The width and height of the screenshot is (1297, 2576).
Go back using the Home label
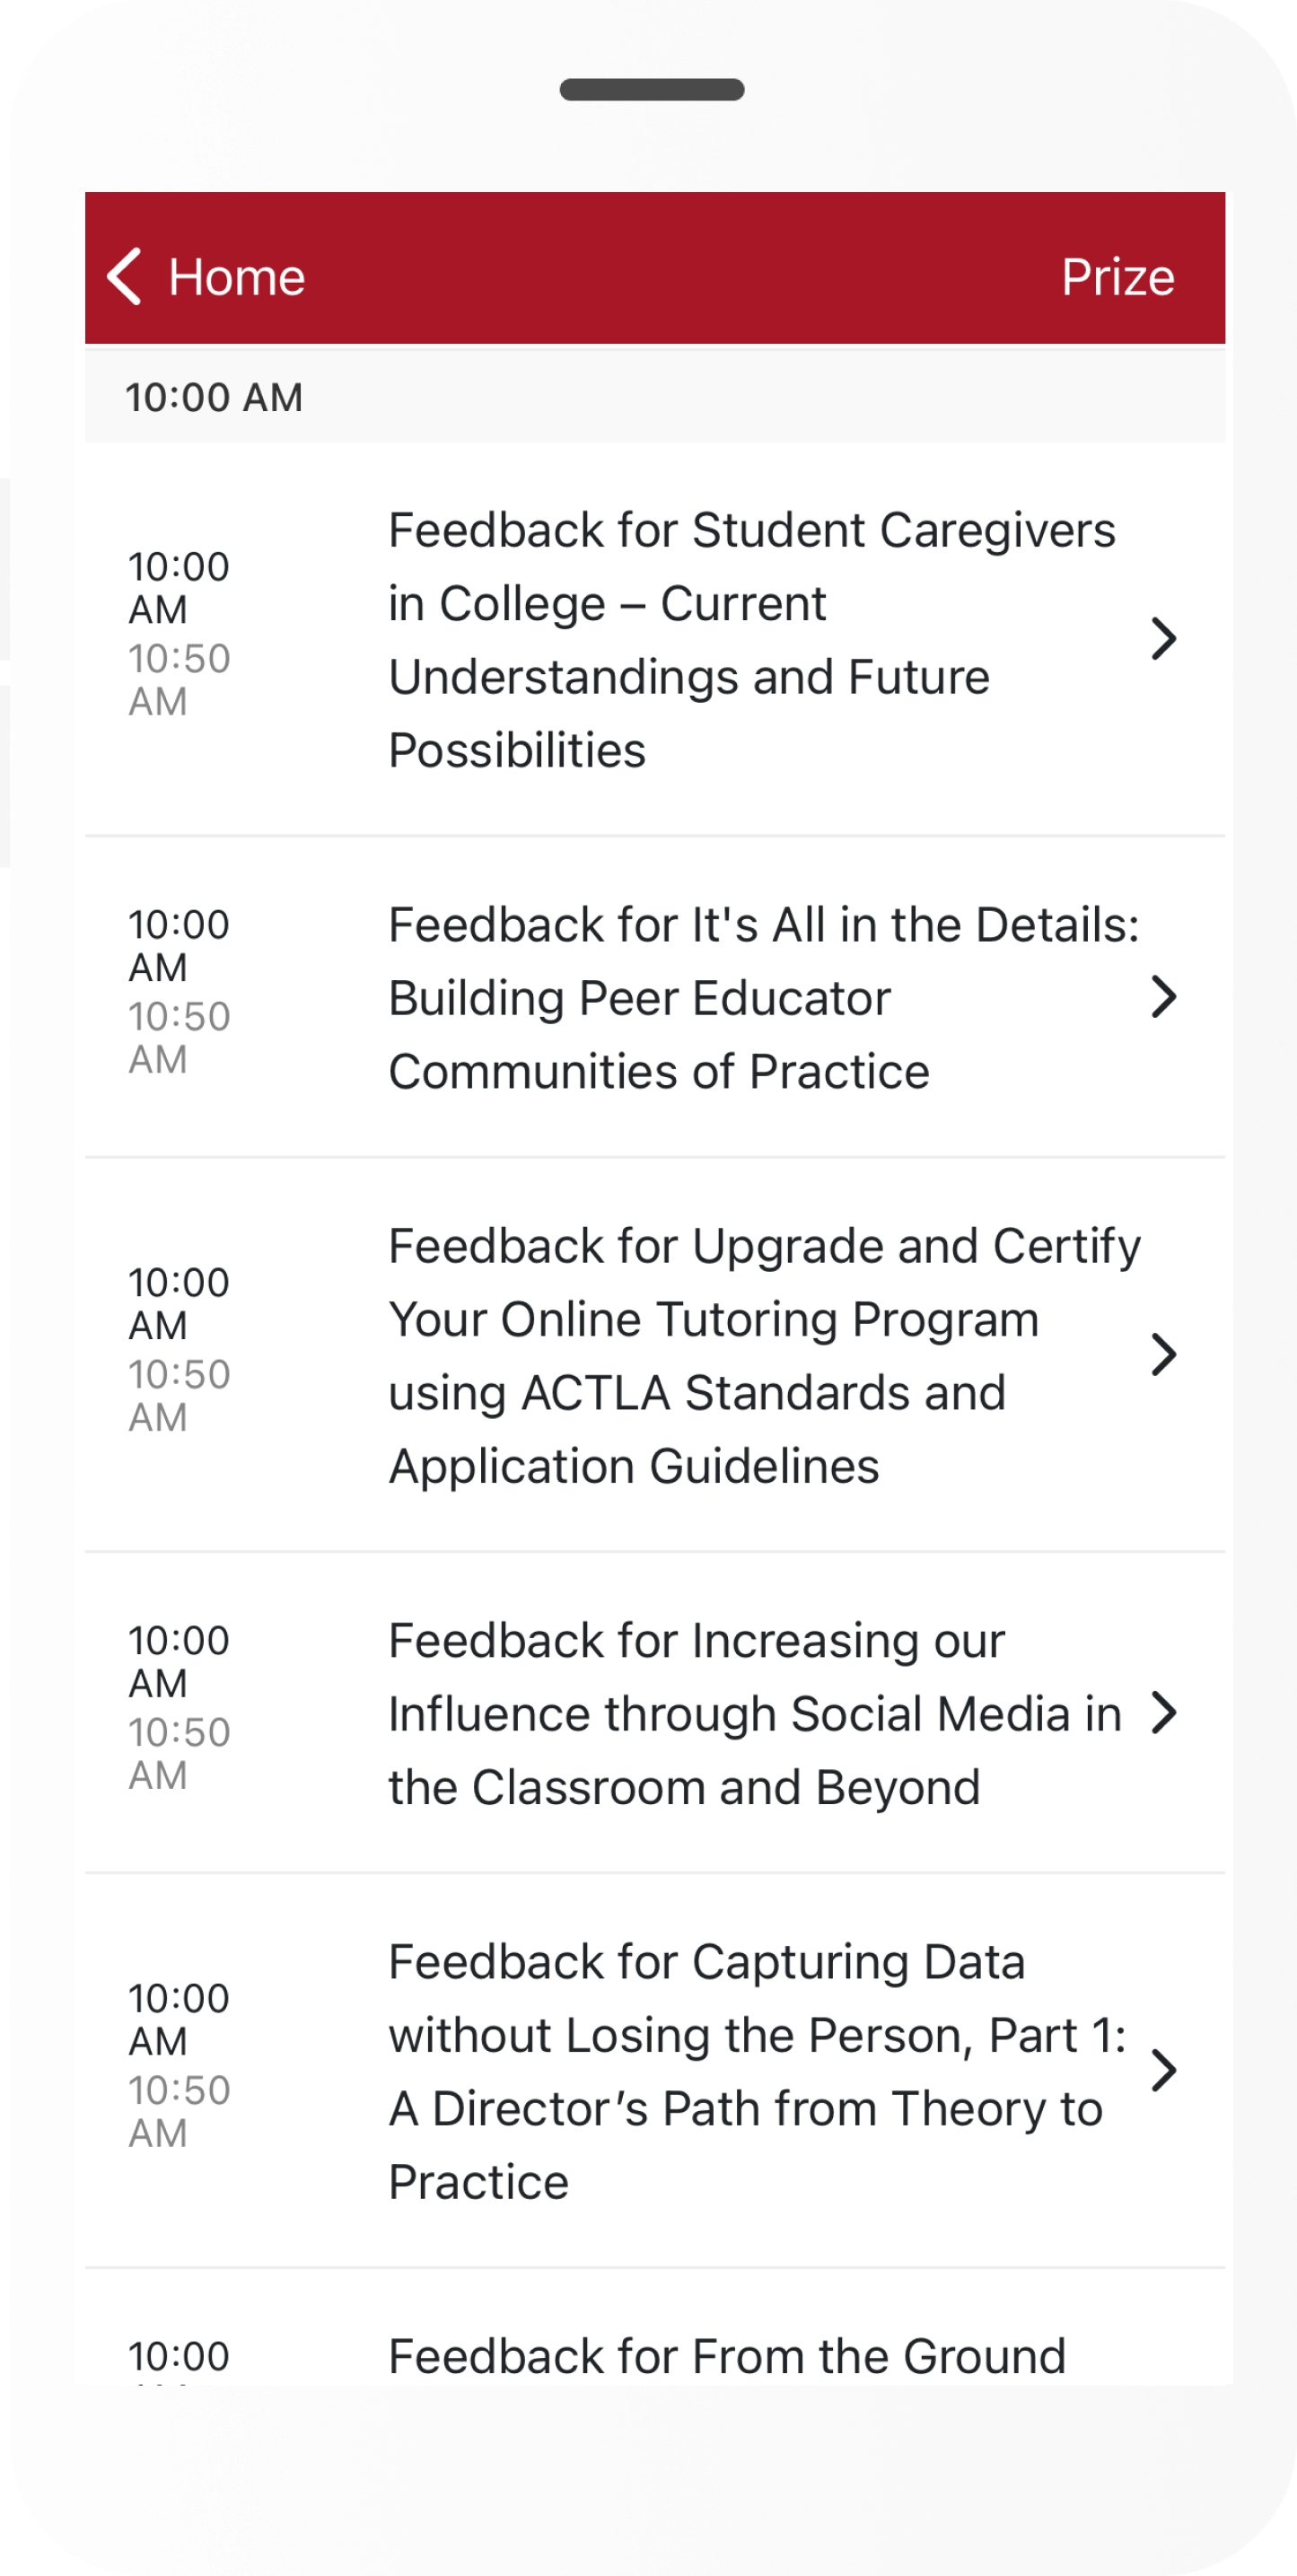(236, 277)
